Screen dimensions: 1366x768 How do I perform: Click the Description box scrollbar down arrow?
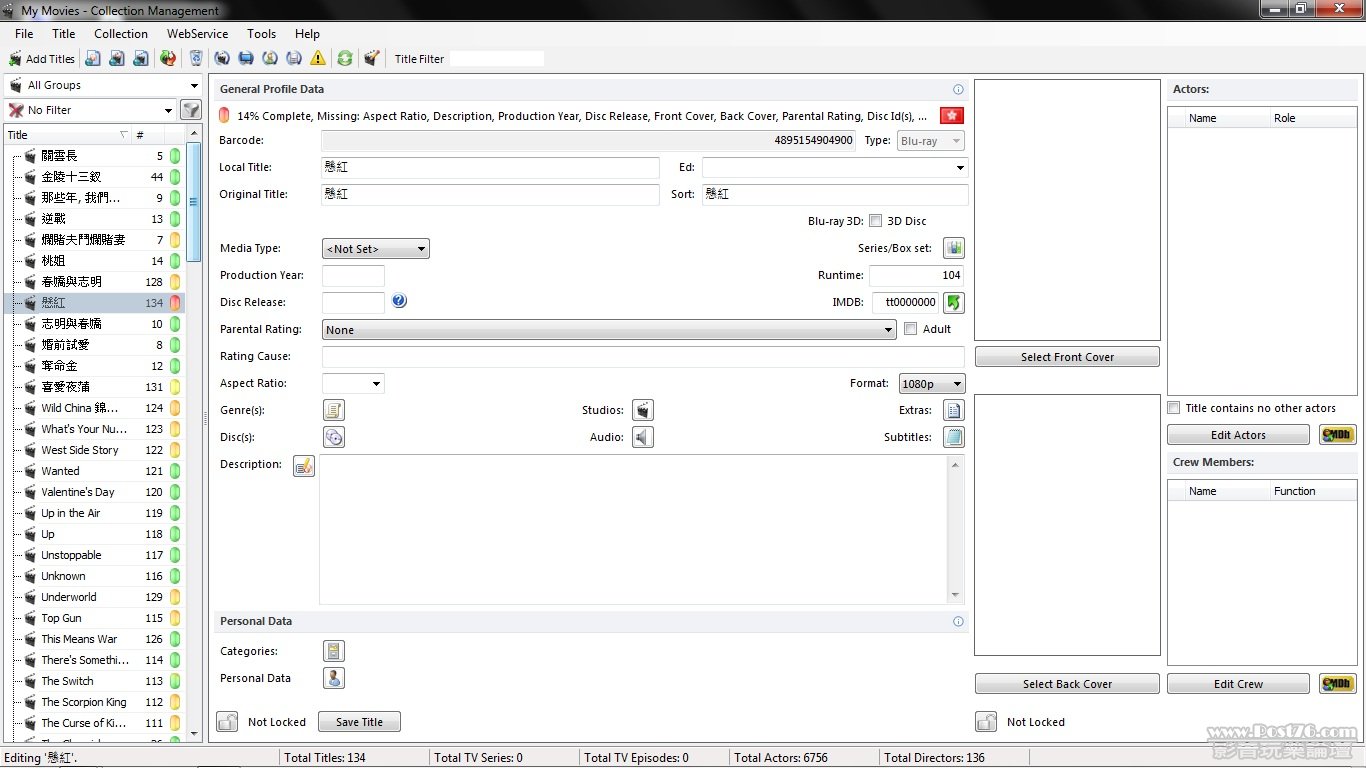[x=956, y=595]
